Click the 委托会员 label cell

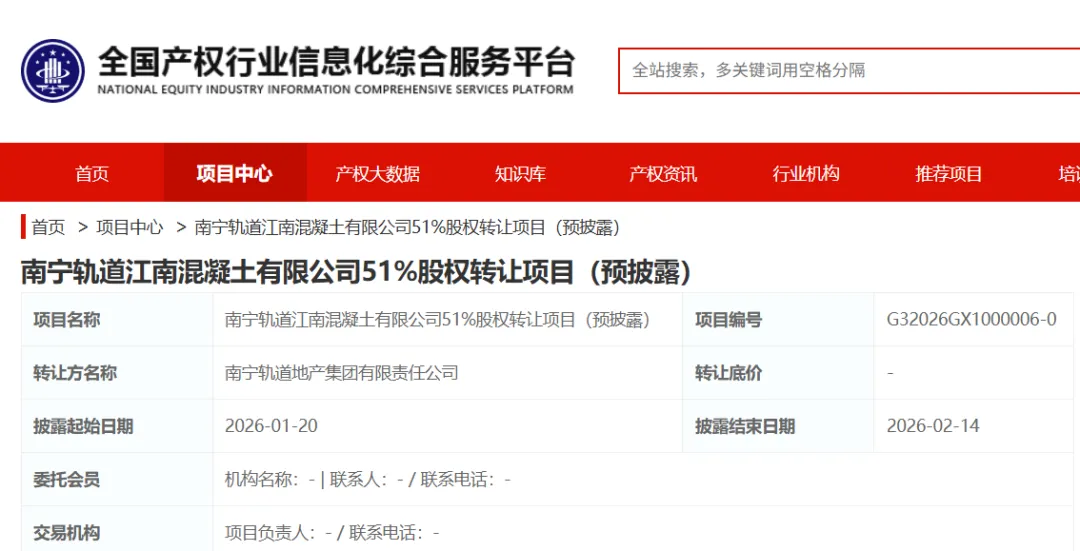click(117, 479)
